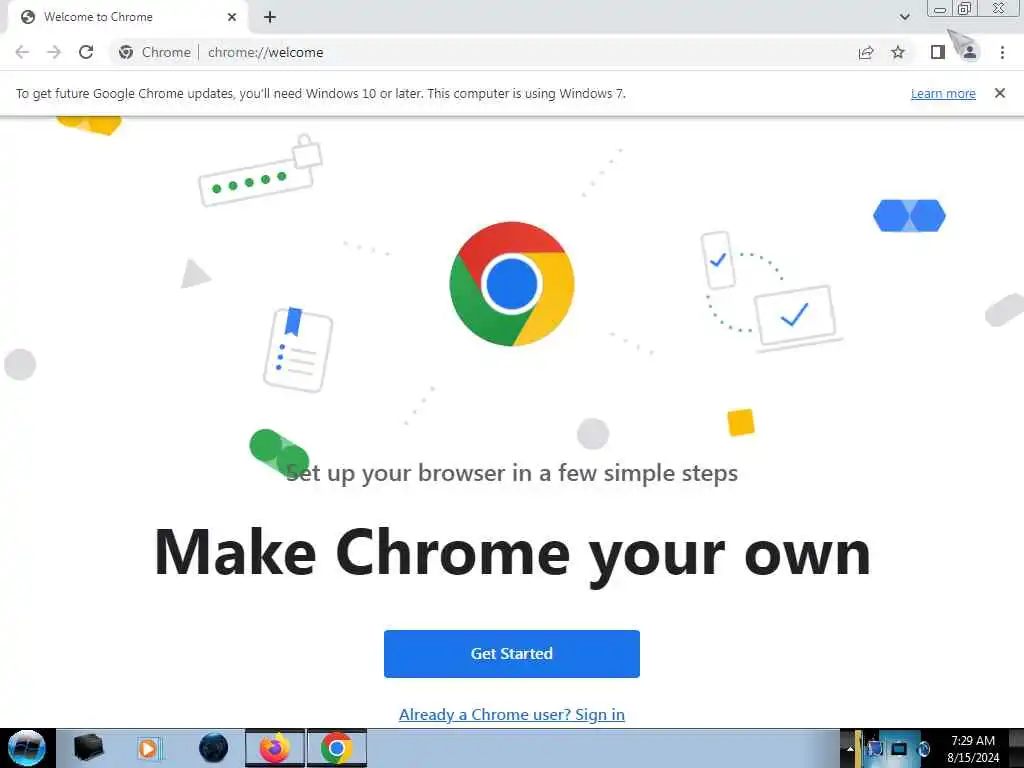This screenshot has height=768, width=1024.
Task: Restore down the Chrome window
Action: 964,9
